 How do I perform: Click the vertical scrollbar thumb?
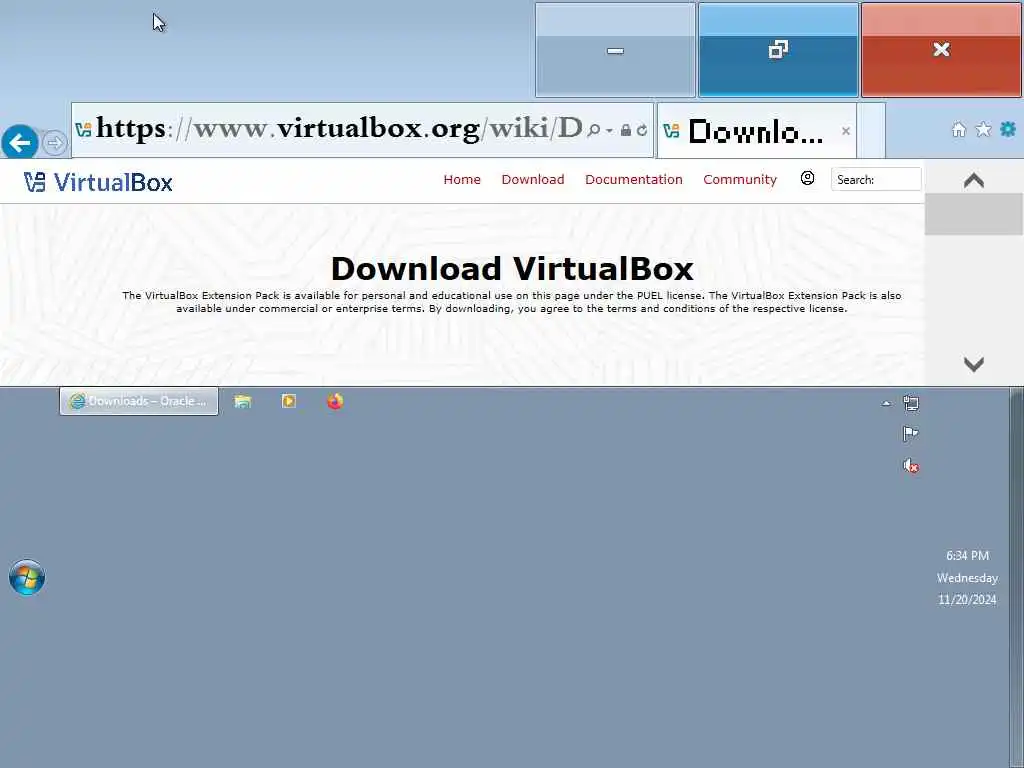pyautogui.click(x=974, y=214)
